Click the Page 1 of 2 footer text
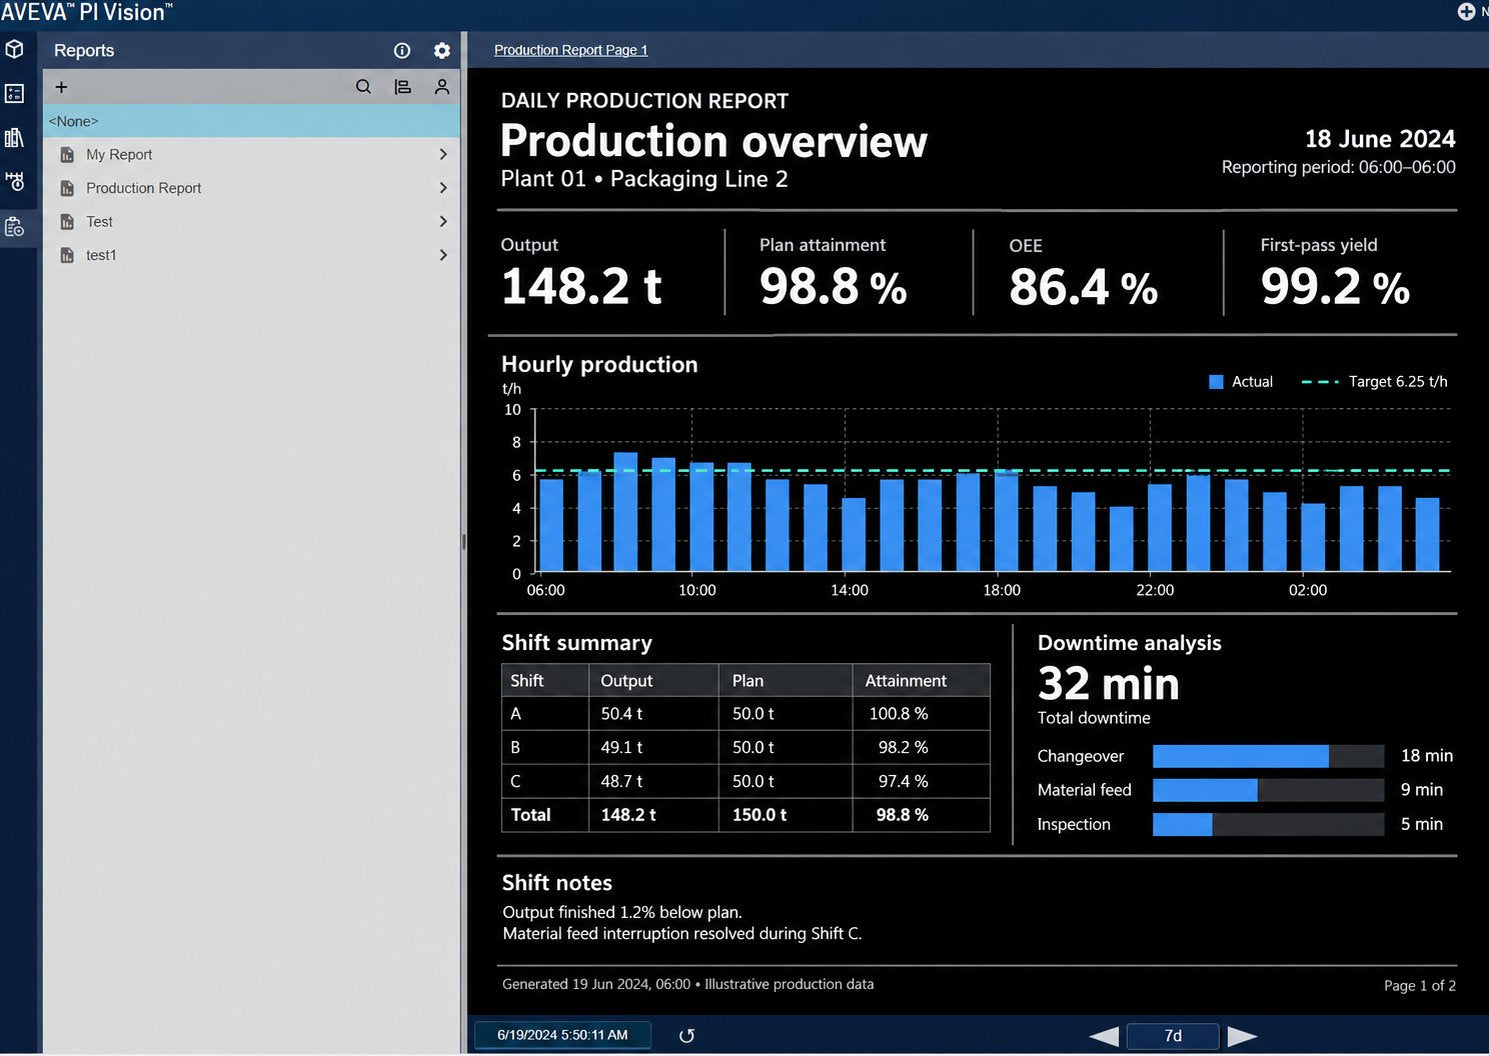The image size is (1489, 1056). point(1419,986)
